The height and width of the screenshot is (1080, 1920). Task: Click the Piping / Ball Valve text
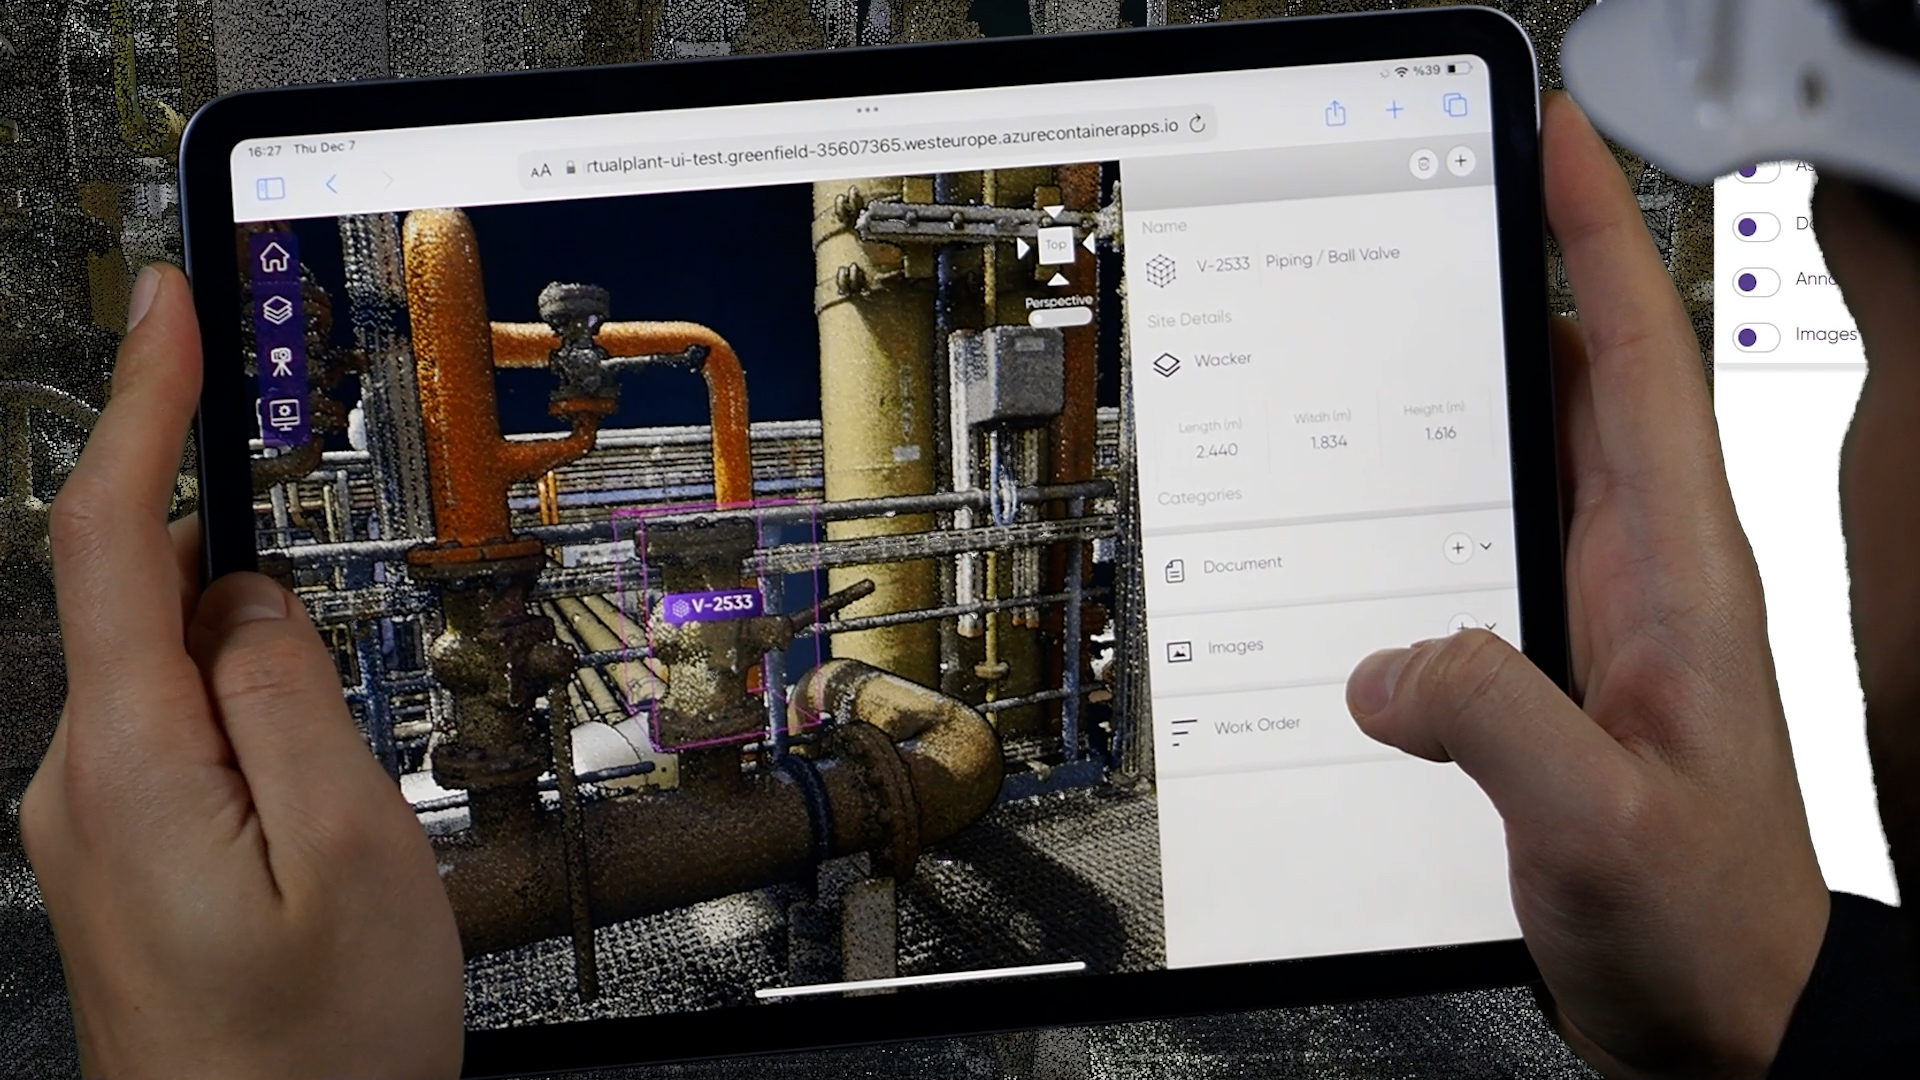1333,257
